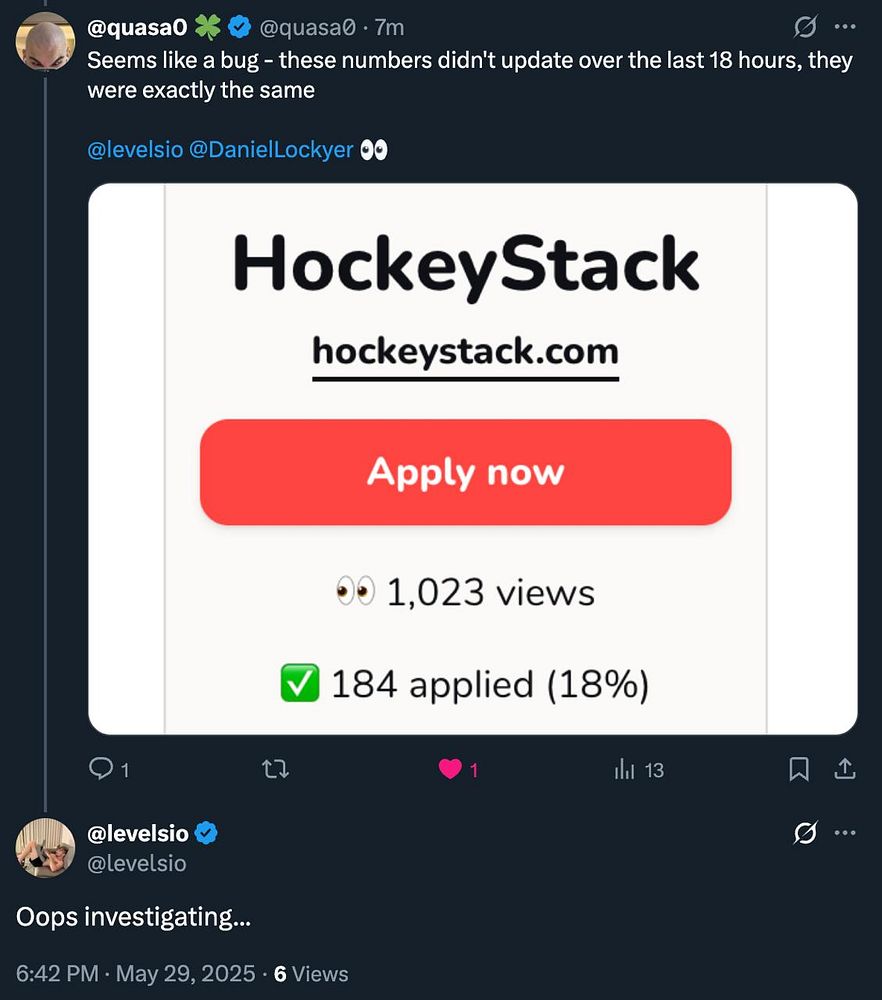Share the quasa0 tweet
Image resolution: width=882 pixels, height=1000 pixels.
pyautogui.click(x=845, y=769)
